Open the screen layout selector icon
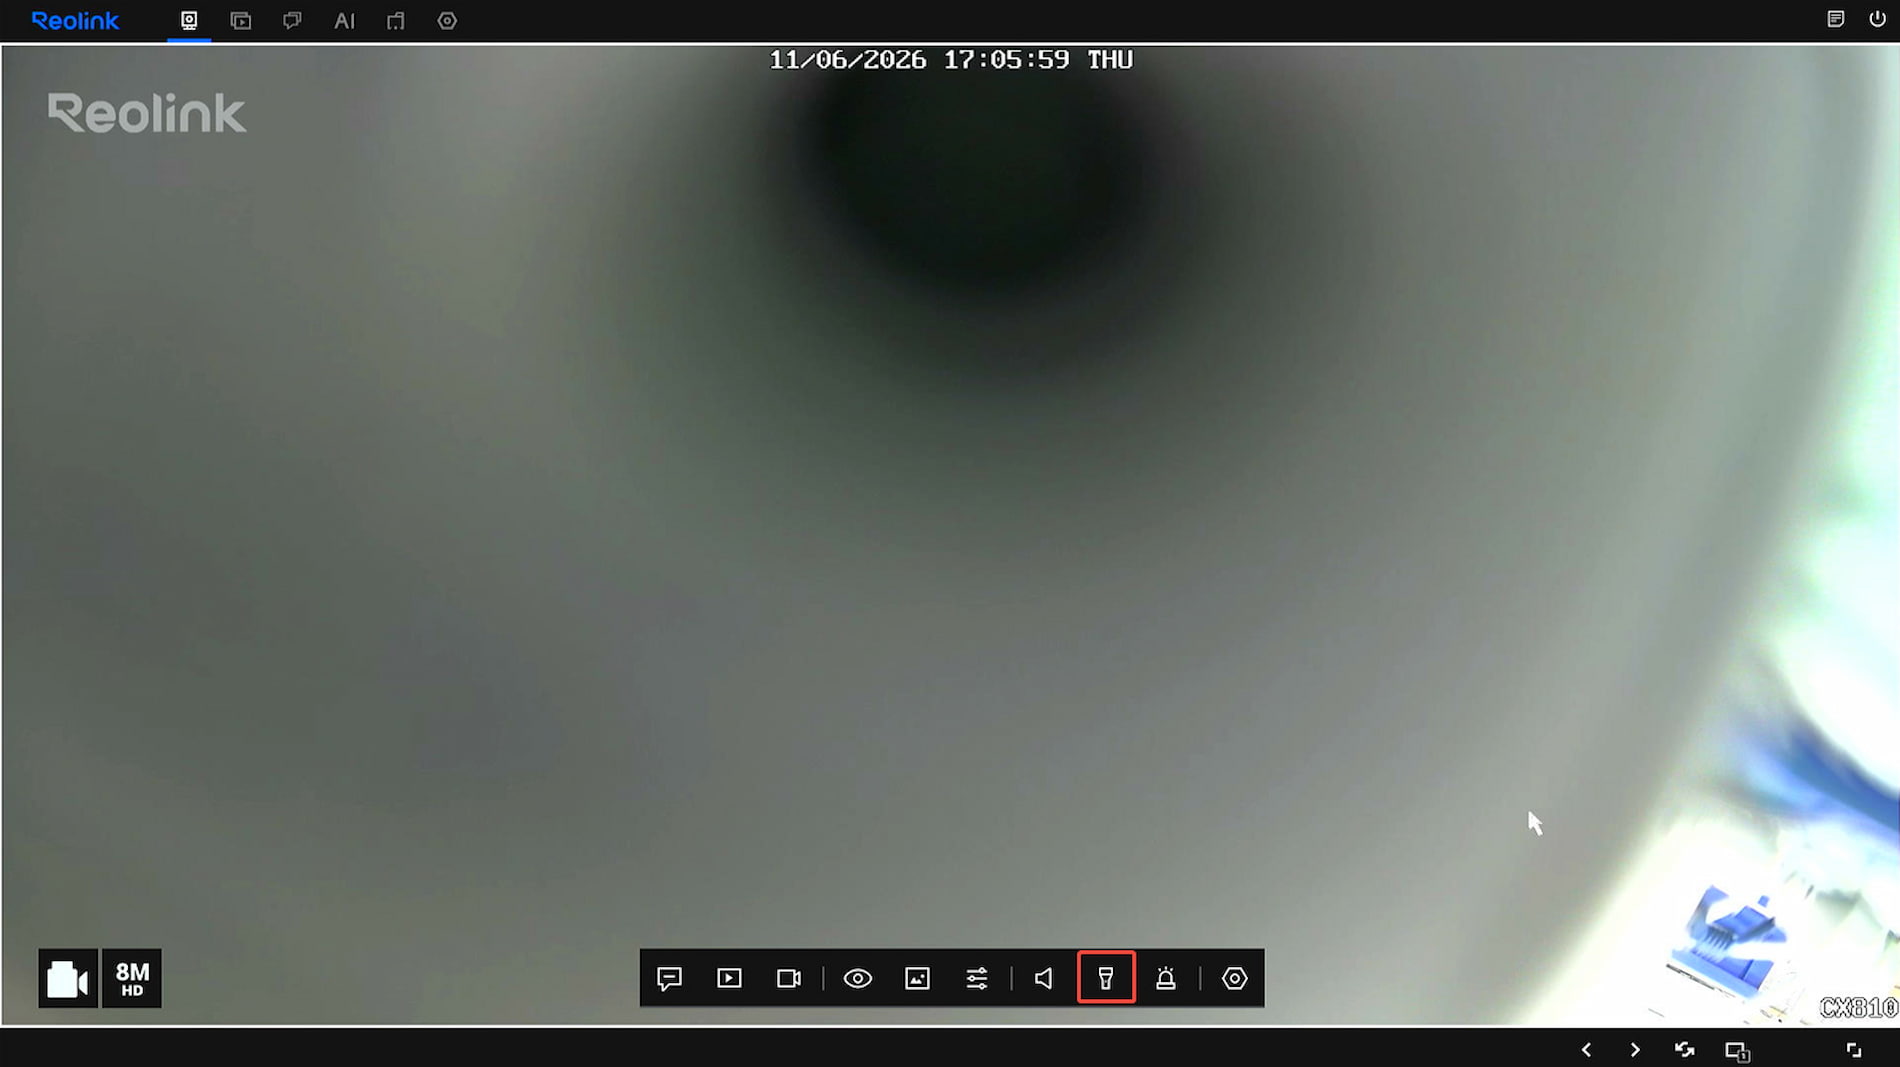This screenshot has width=1900, height=1067. click(x=1737, y=1051)
